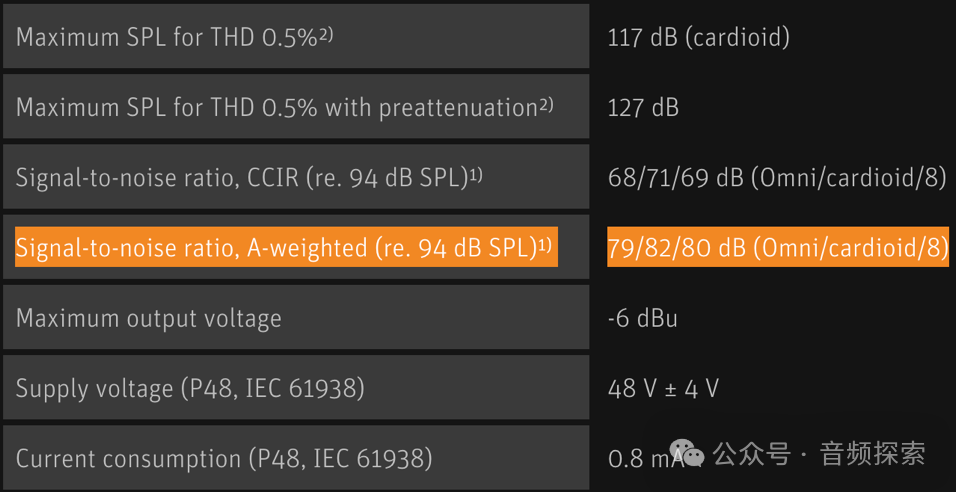The width and height of the screenshot is (956, 492).
Task: Click the "Supply voltage (P48, IEC 61938)" label
Action: (190, 389)
